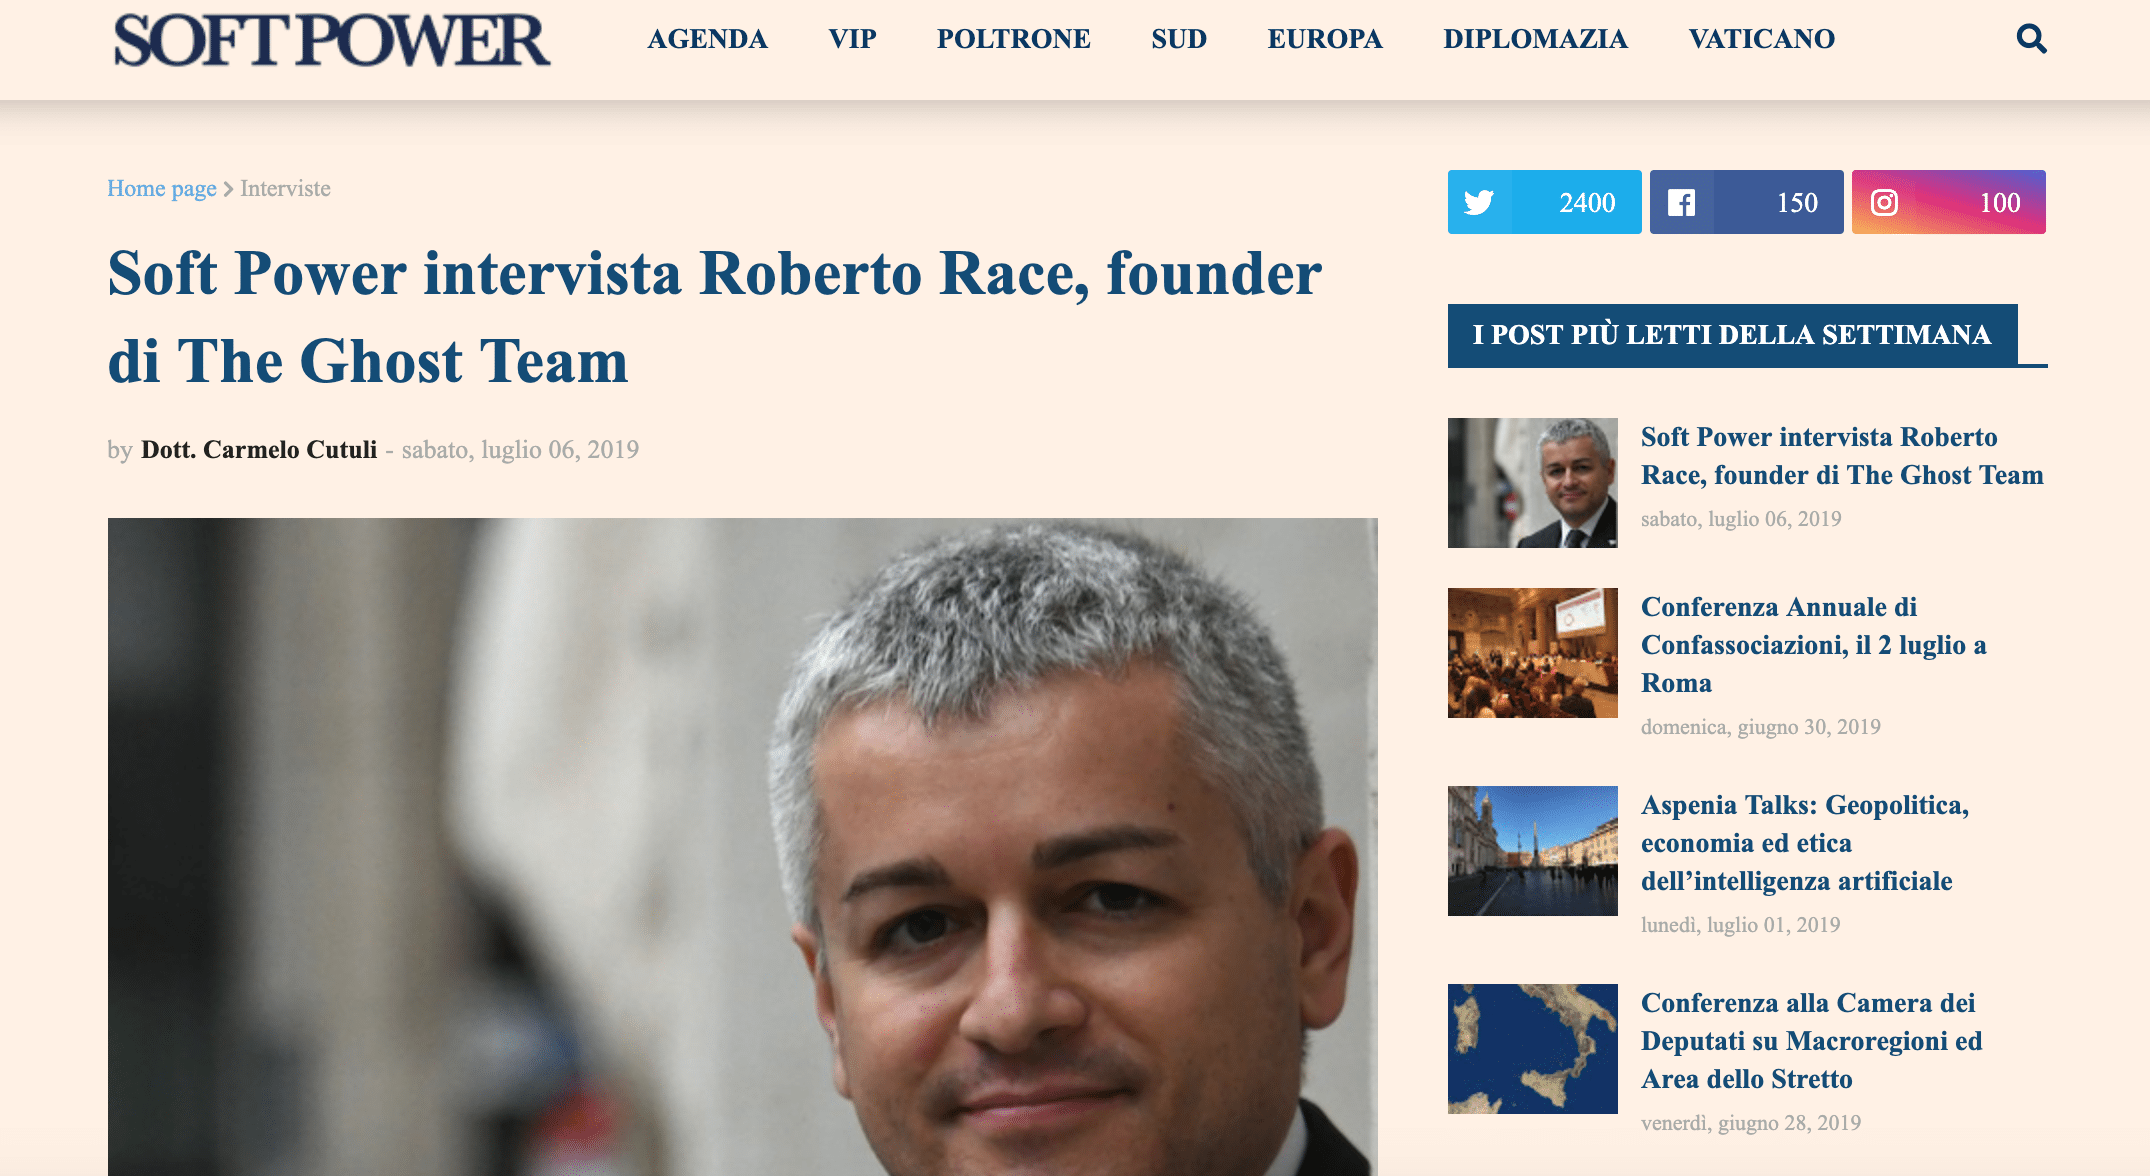
Task: Open the AGENDA menu item
Action: coord(707,39)
